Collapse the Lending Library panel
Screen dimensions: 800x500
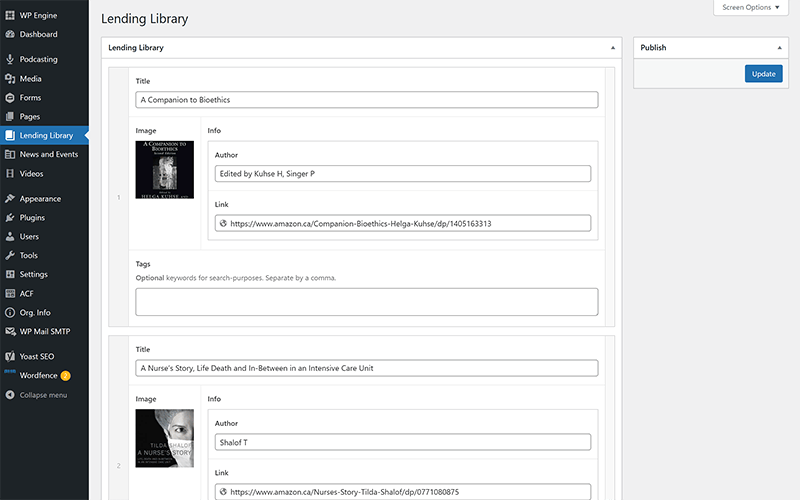[613, 48]
